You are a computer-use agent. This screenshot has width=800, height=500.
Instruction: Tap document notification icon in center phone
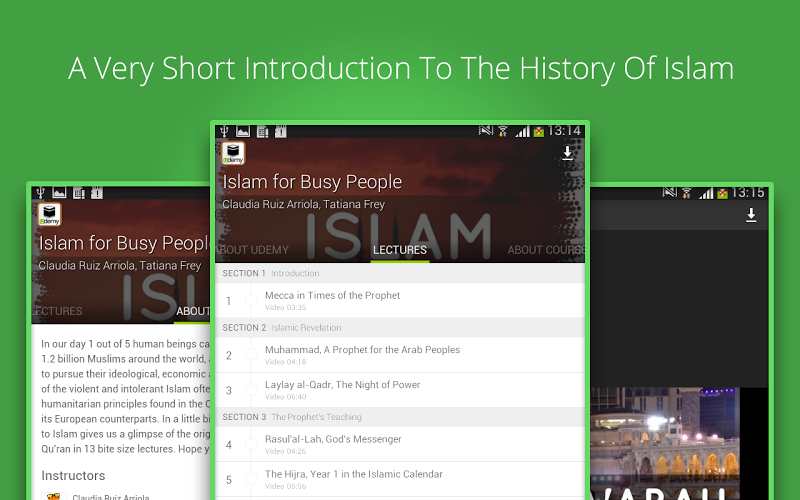pos(262,132)
